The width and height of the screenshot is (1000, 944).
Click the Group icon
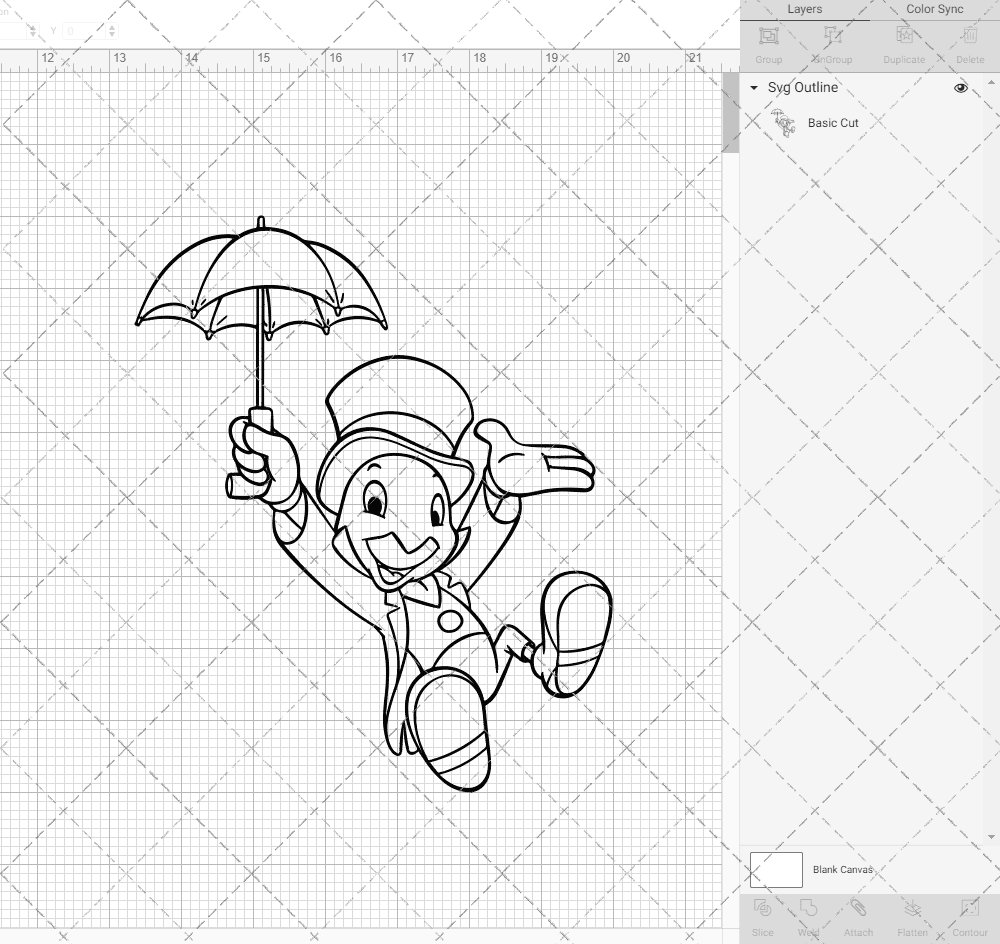click(768, 42)
